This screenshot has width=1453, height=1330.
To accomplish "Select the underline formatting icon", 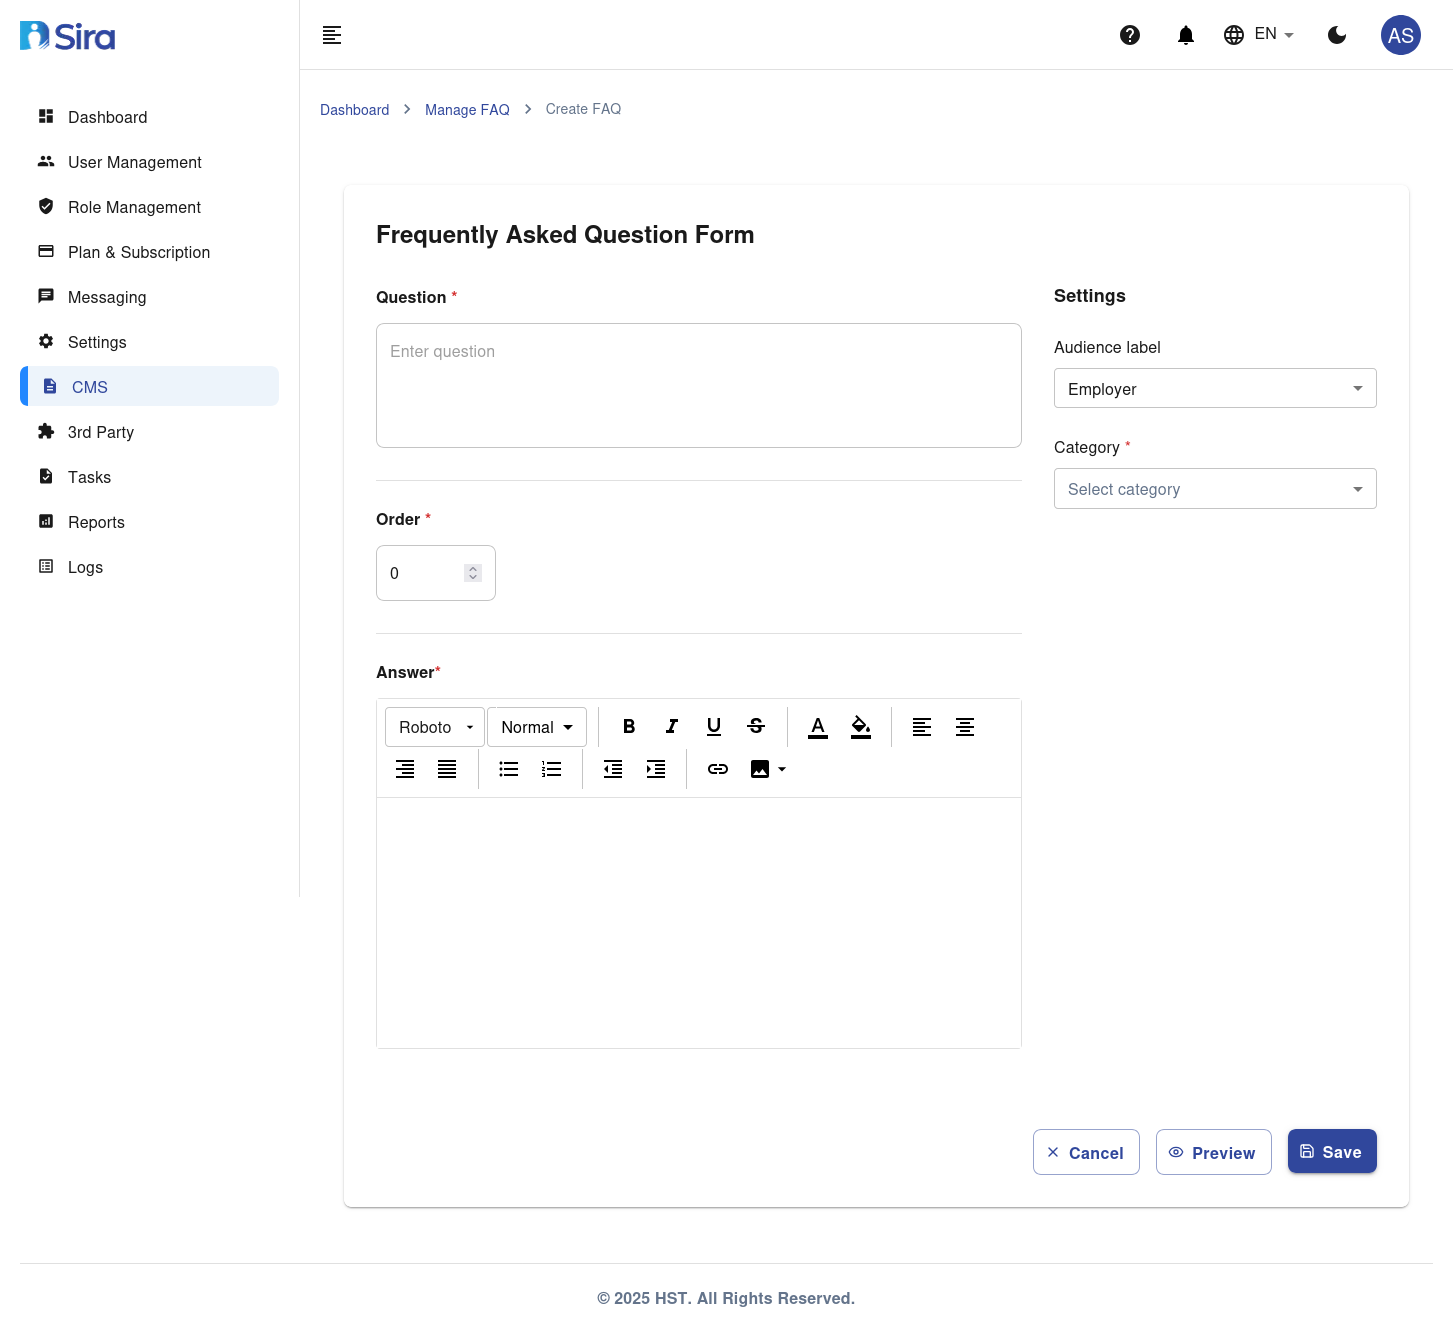I will pos(713,727).
